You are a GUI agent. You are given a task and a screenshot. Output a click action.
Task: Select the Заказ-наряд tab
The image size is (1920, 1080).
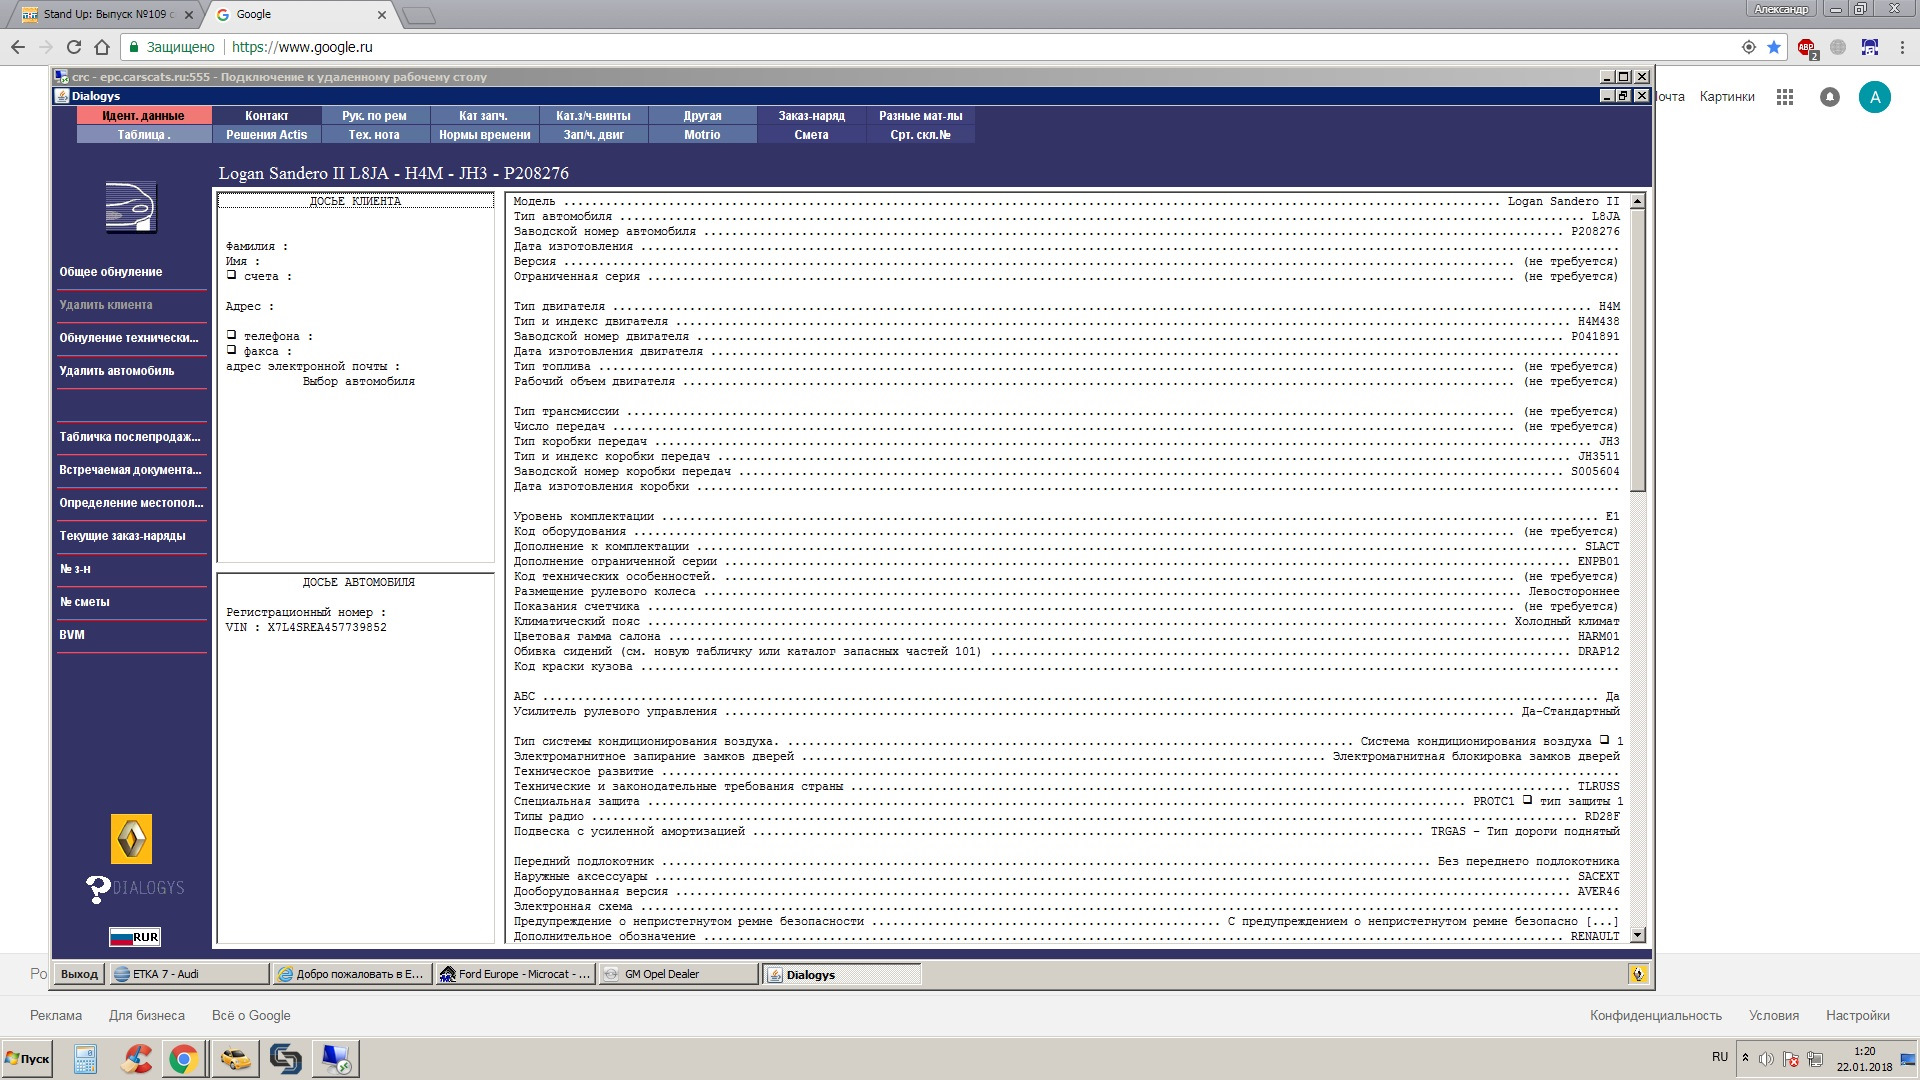pos(811,116)
